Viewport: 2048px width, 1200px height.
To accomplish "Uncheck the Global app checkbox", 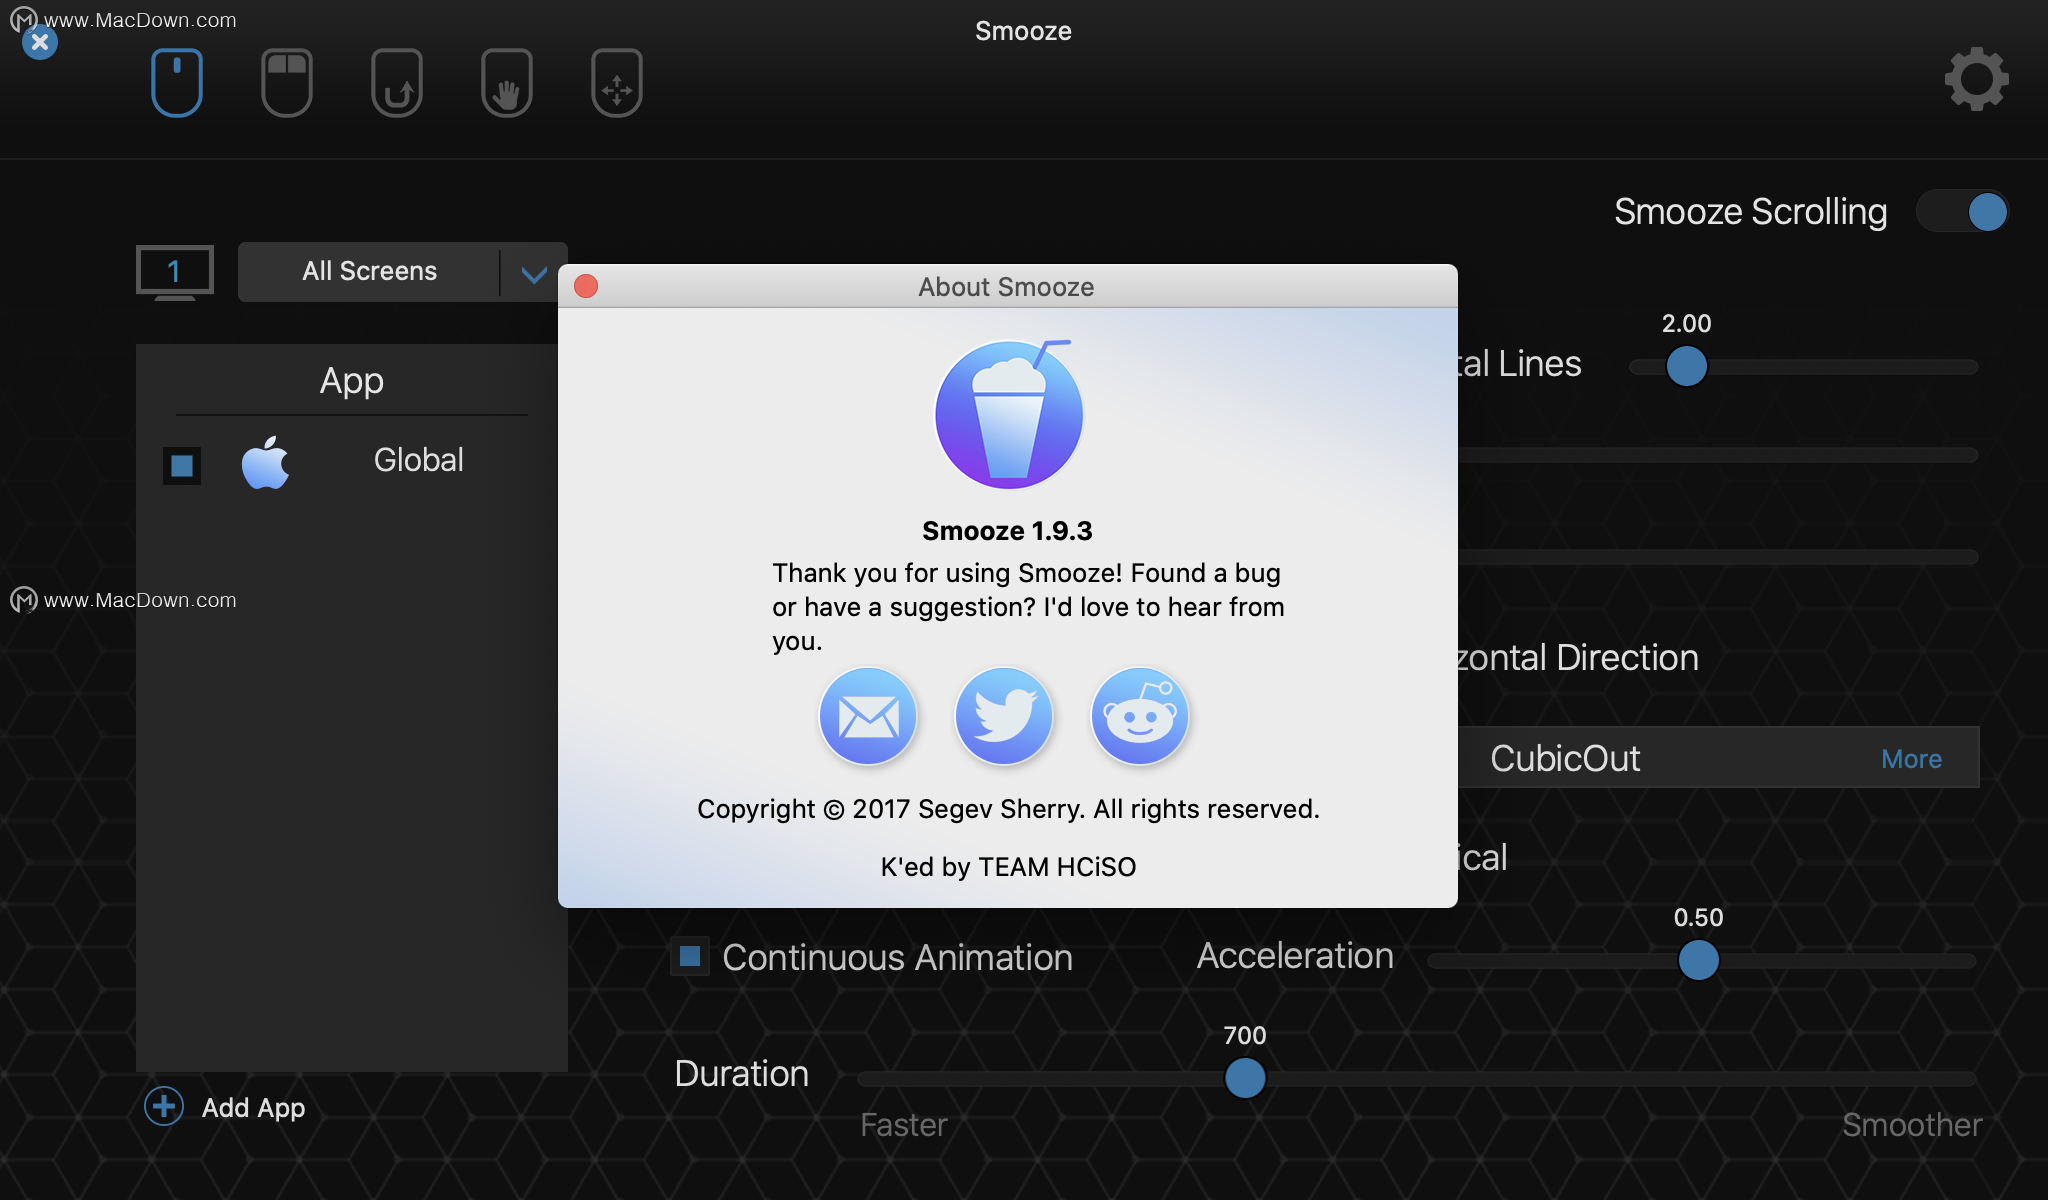I will [182, 466].
